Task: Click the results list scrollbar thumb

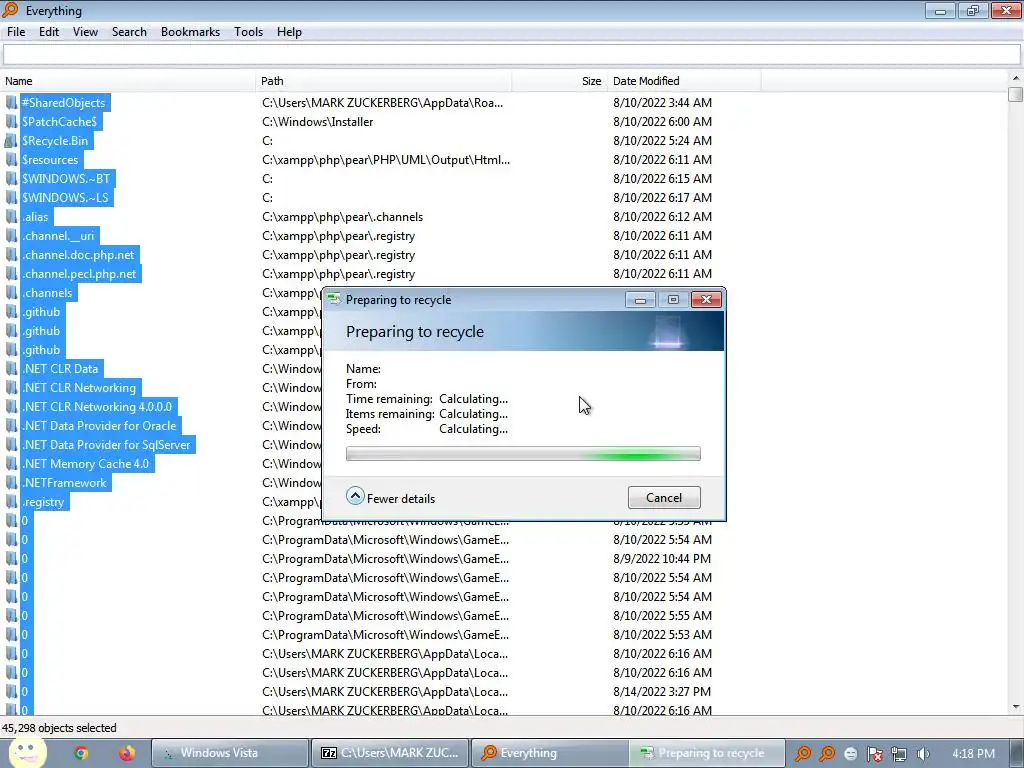Action: (1016, 94)
